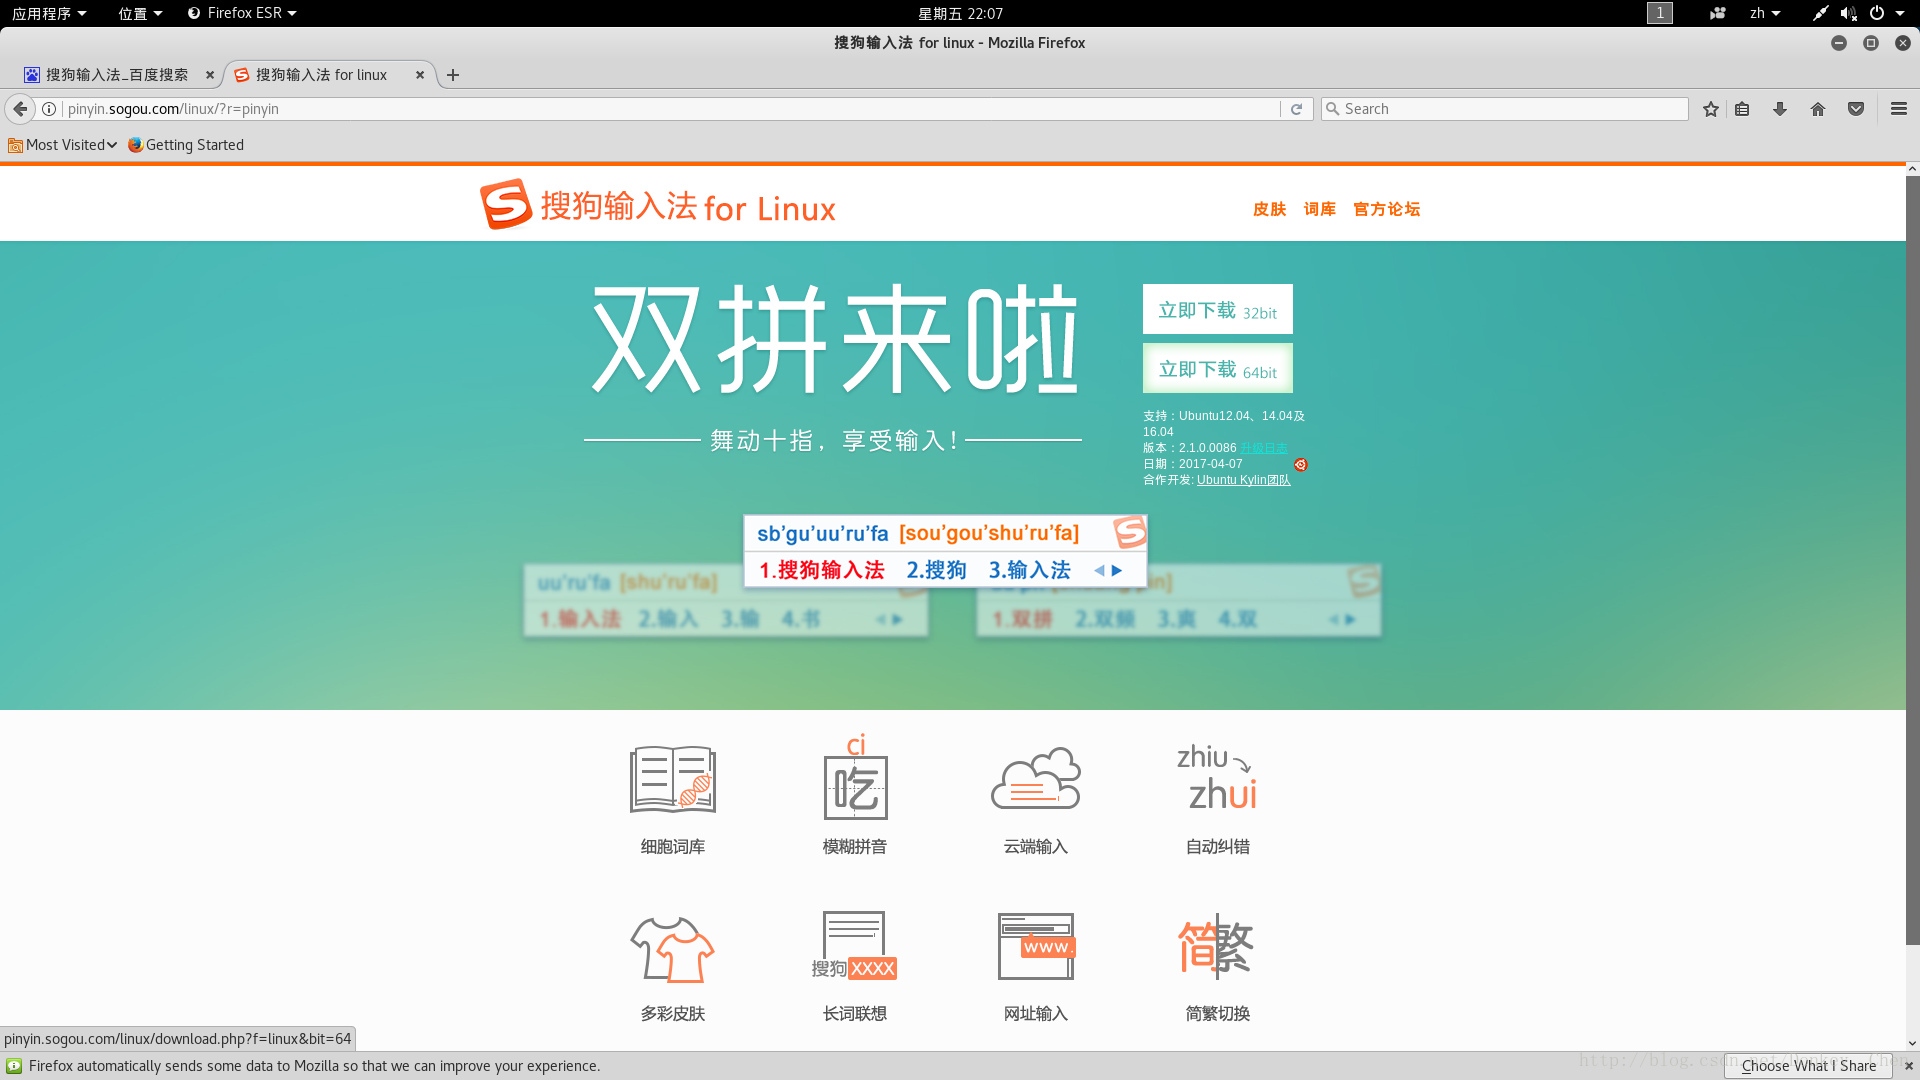Open the 应用程序 applications menu
This screenshot has height=1080, width=1920.
[49, 13]
